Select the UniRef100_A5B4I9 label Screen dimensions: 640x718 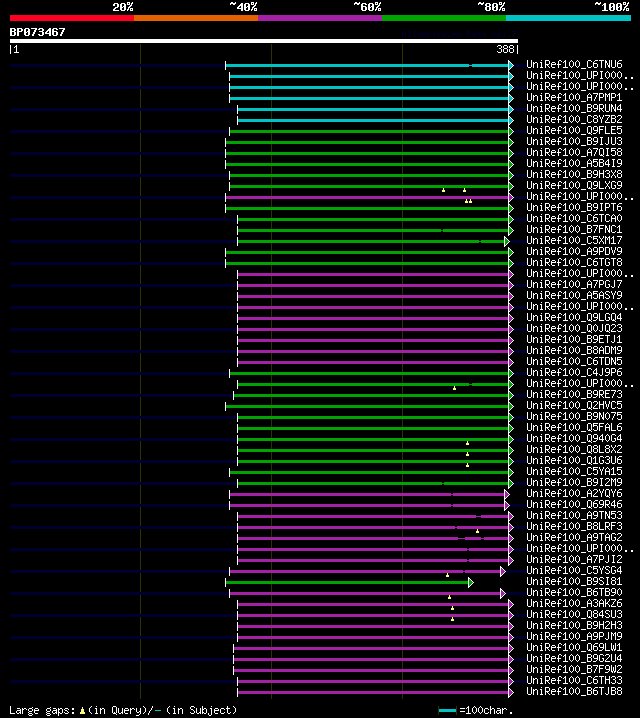[574, 163]
